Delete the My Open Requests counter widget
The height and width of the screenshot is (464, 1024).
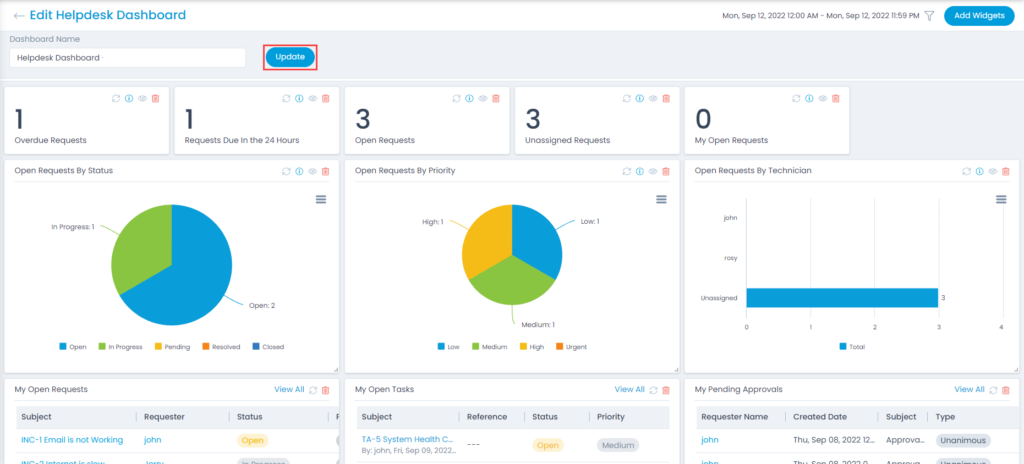click(836, 99)
